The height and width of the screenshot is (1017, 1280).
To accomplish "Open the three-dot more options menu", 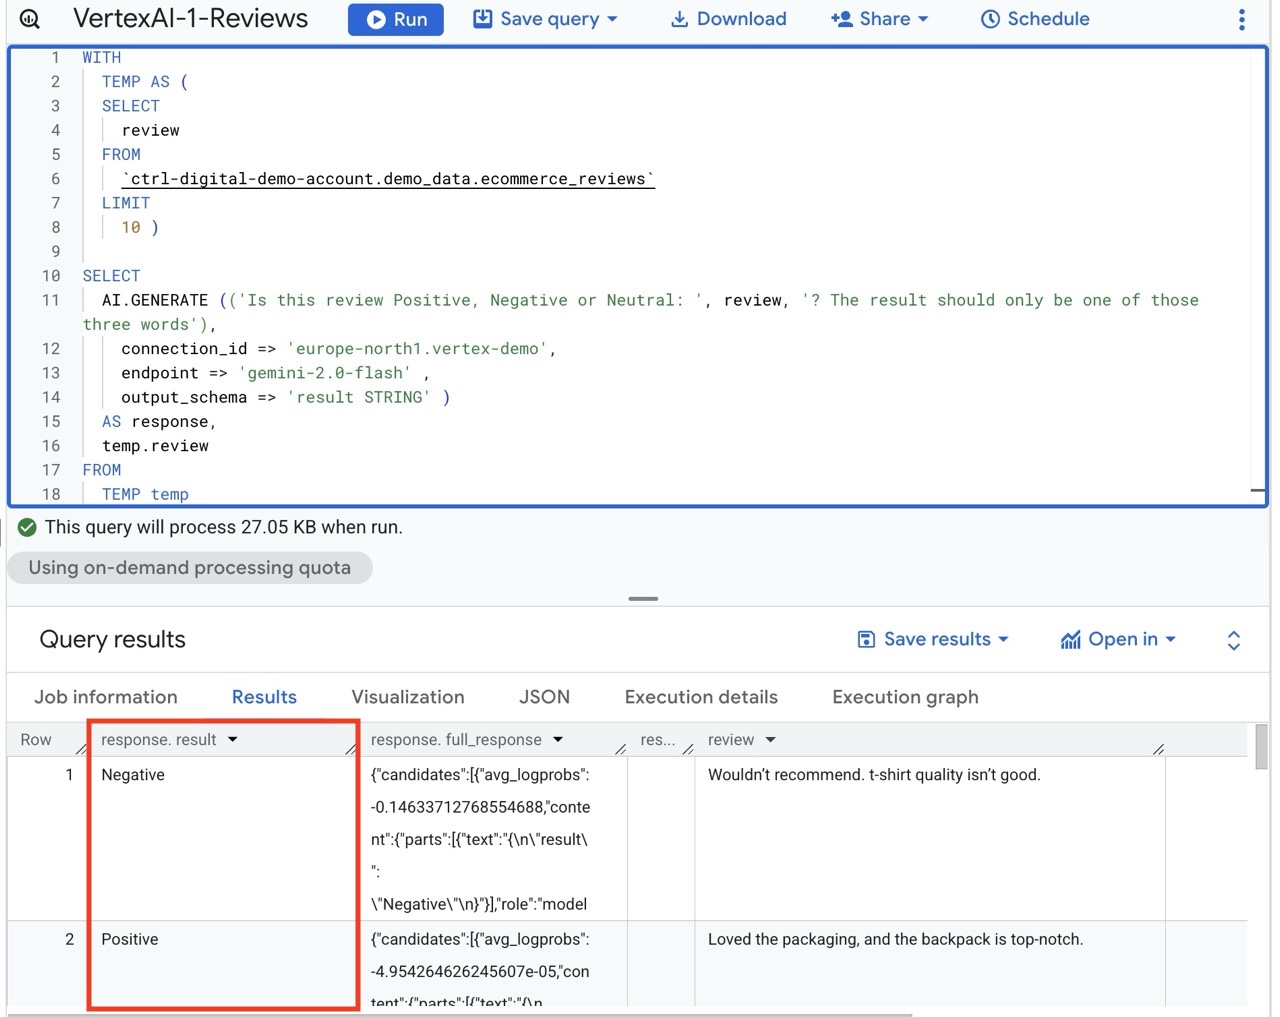I will point(1241,19).
